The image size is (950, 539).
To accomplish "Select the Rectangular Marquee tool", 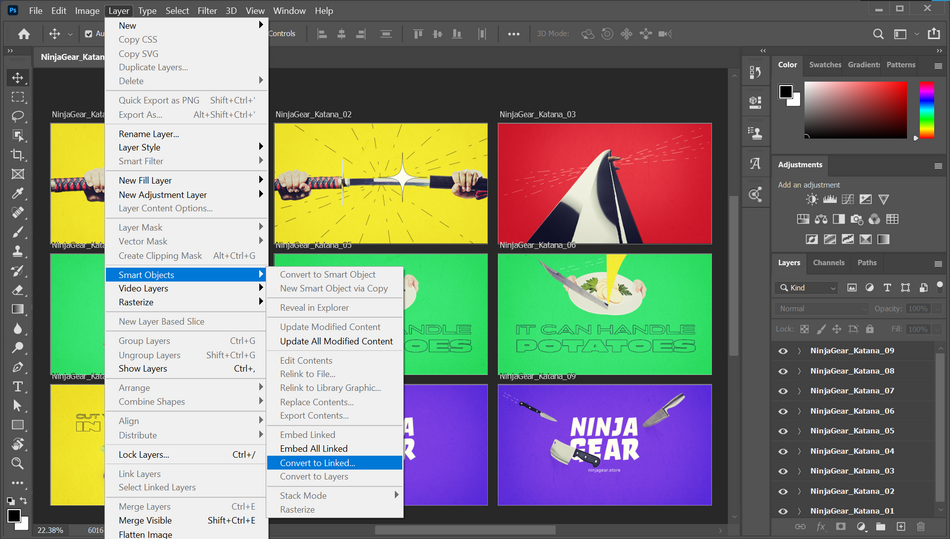I will tap(18, 97).
